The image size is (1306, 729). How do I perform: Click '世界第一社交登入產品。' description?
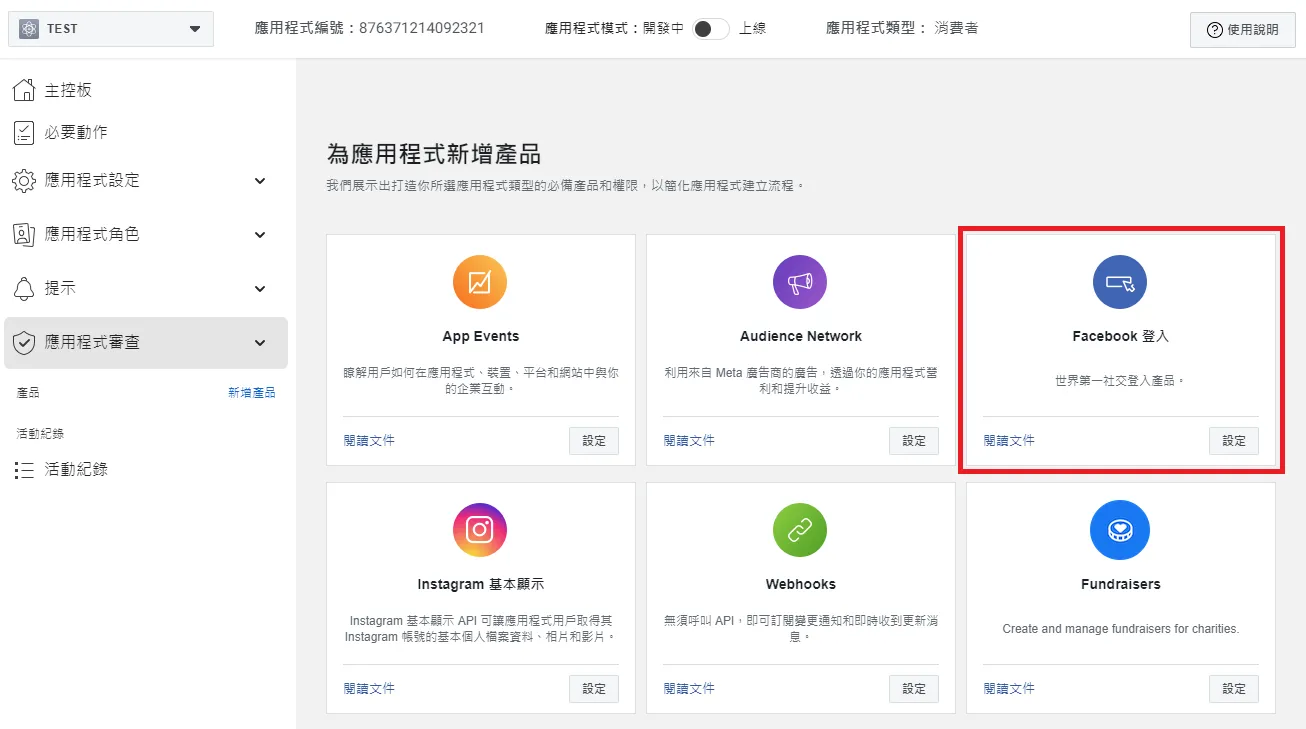point(1120,381)
